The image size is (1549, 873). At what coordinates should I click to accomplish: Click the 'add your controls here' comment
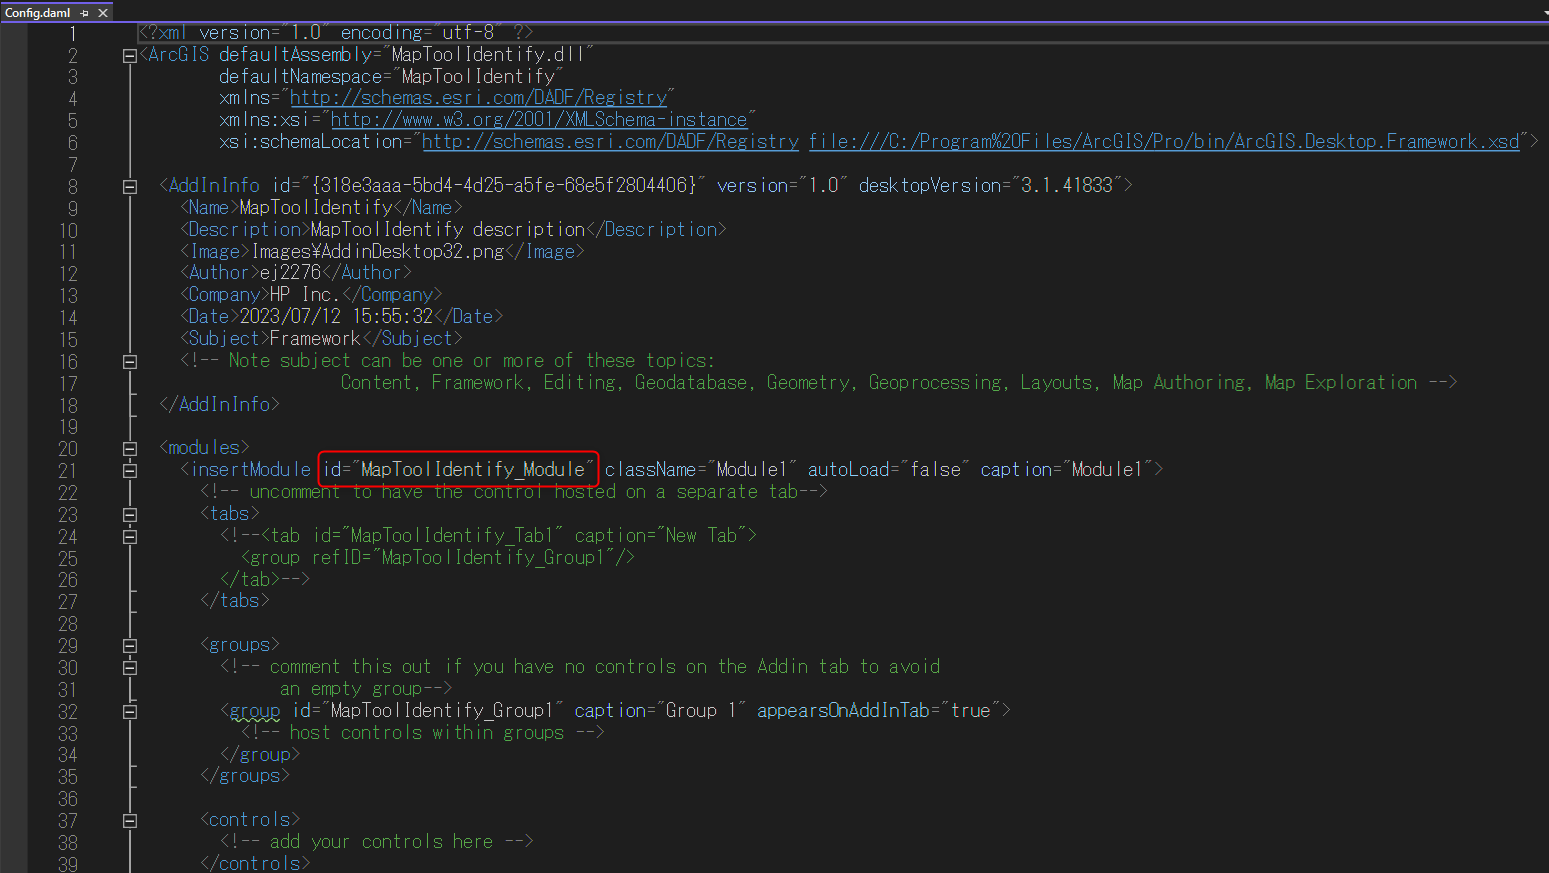point(376,842)
